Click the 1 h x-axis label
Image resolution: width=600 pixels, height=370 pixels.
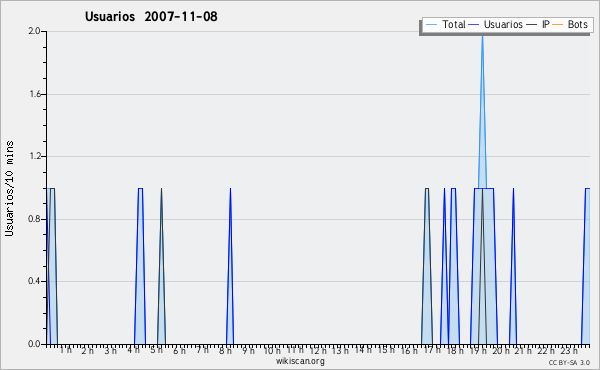pos(65,350)
